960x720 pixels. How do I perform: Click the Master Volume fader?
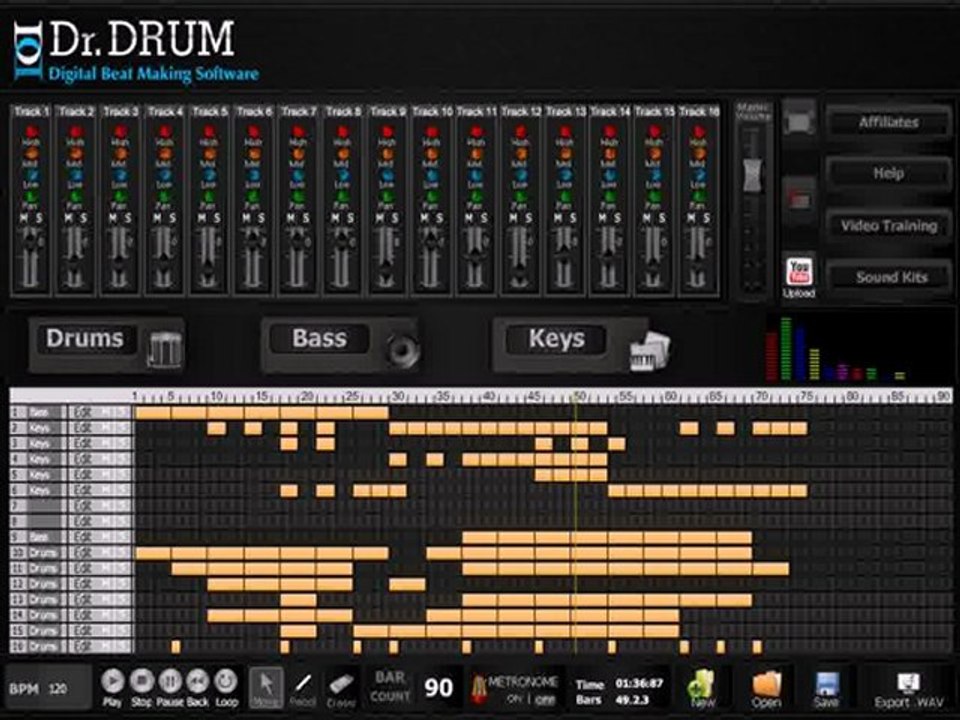[x=752, y=176]
